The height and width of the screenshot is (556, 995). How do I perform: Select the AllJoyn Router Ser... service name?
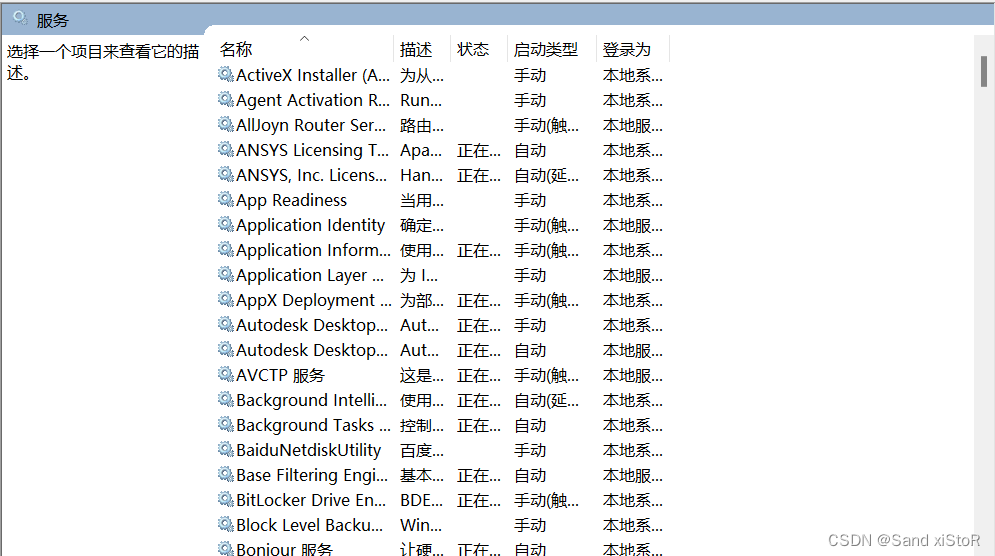311,126
